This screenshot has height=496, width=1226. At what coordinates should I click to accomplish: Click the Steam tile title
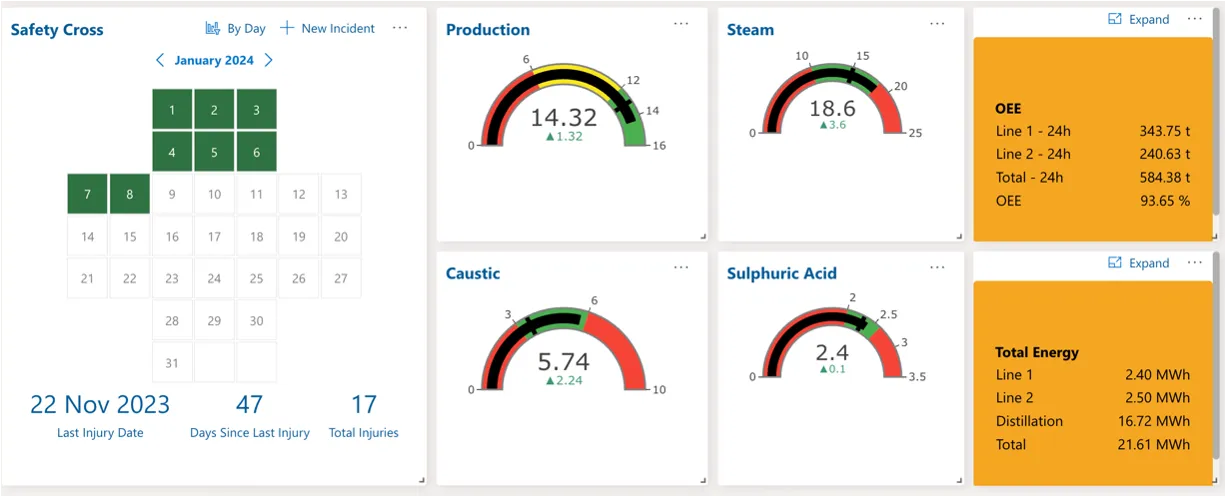pos(750,29)
